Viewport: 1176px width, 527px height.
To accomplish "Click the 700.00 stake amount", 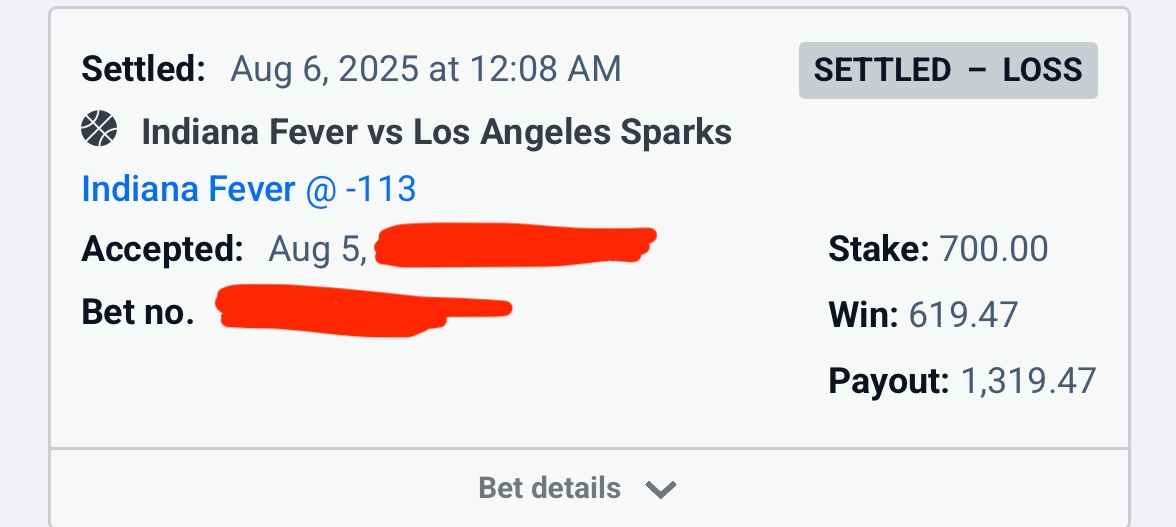I will (x=993, y=249).
